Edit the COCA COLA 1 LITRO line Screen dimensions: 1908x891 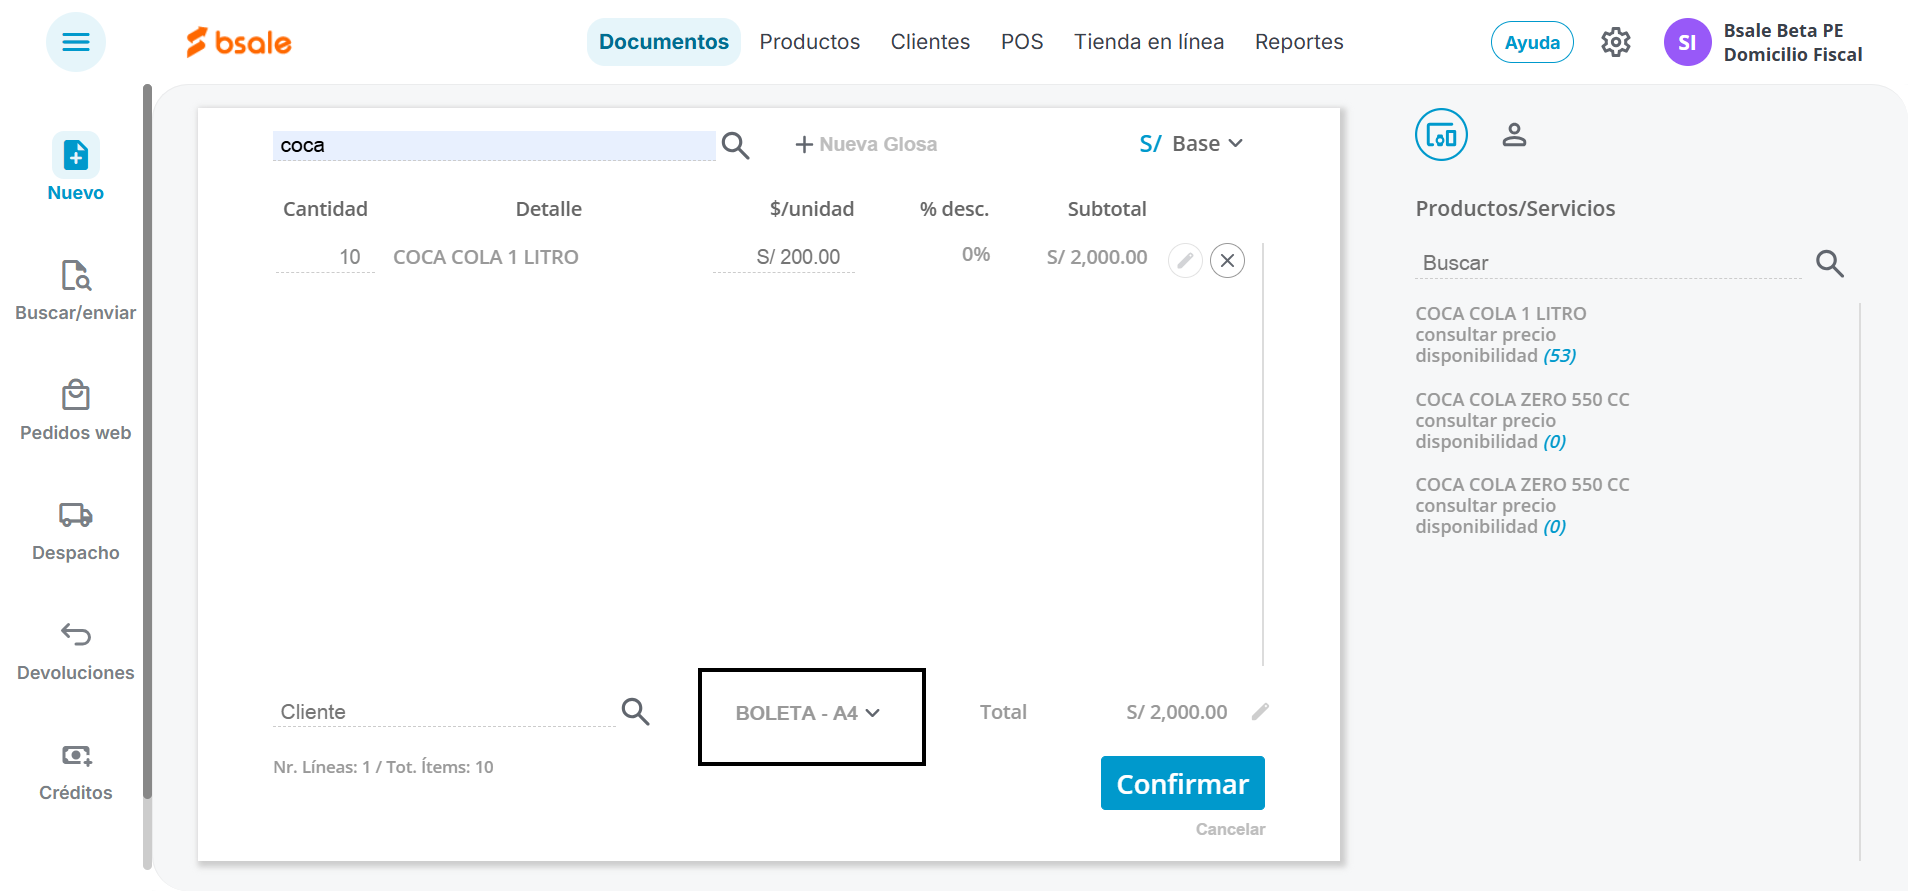pyautogui.click(x=1185, y=260)
